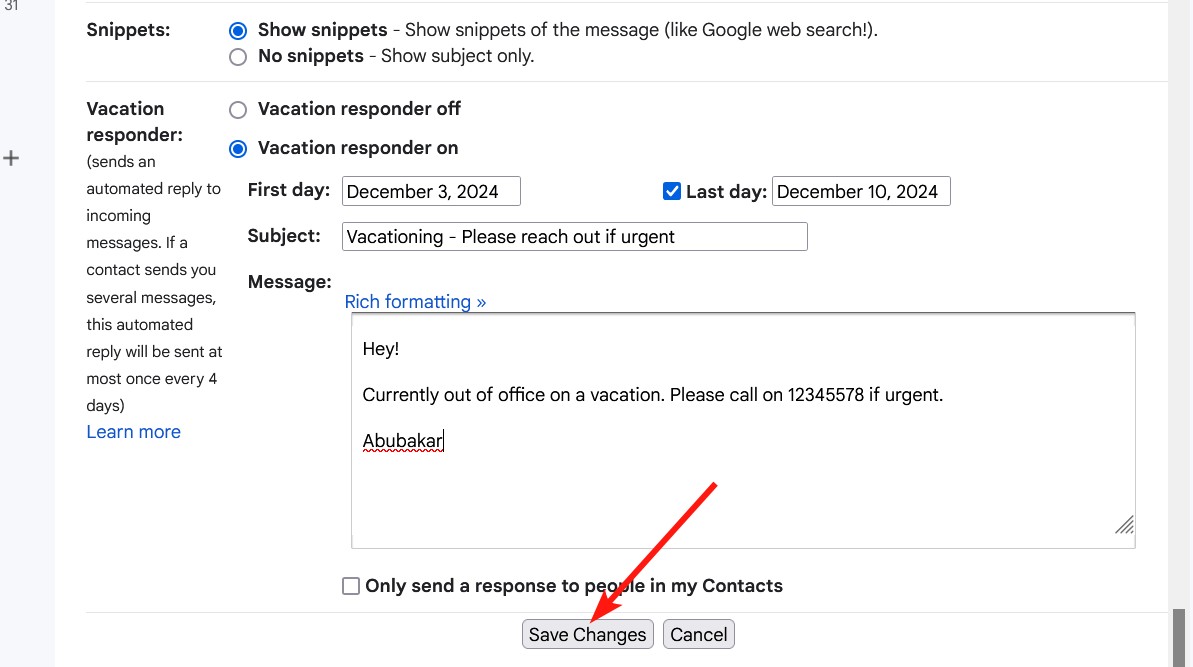
Task: Click the message box resize handle
Action: point(1124,525)
